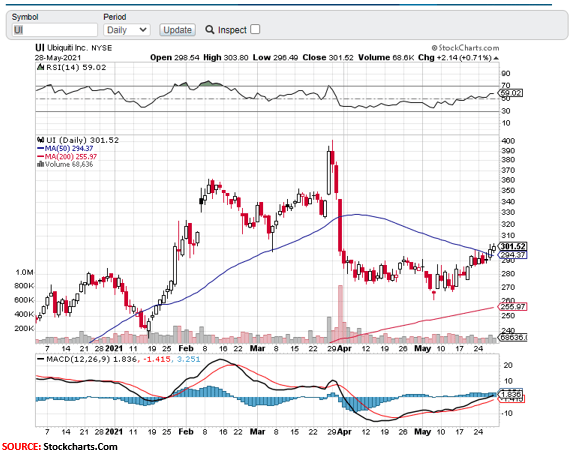
Task: Click the 1.836 MACD value tag
Action: (x=510, y=394)
